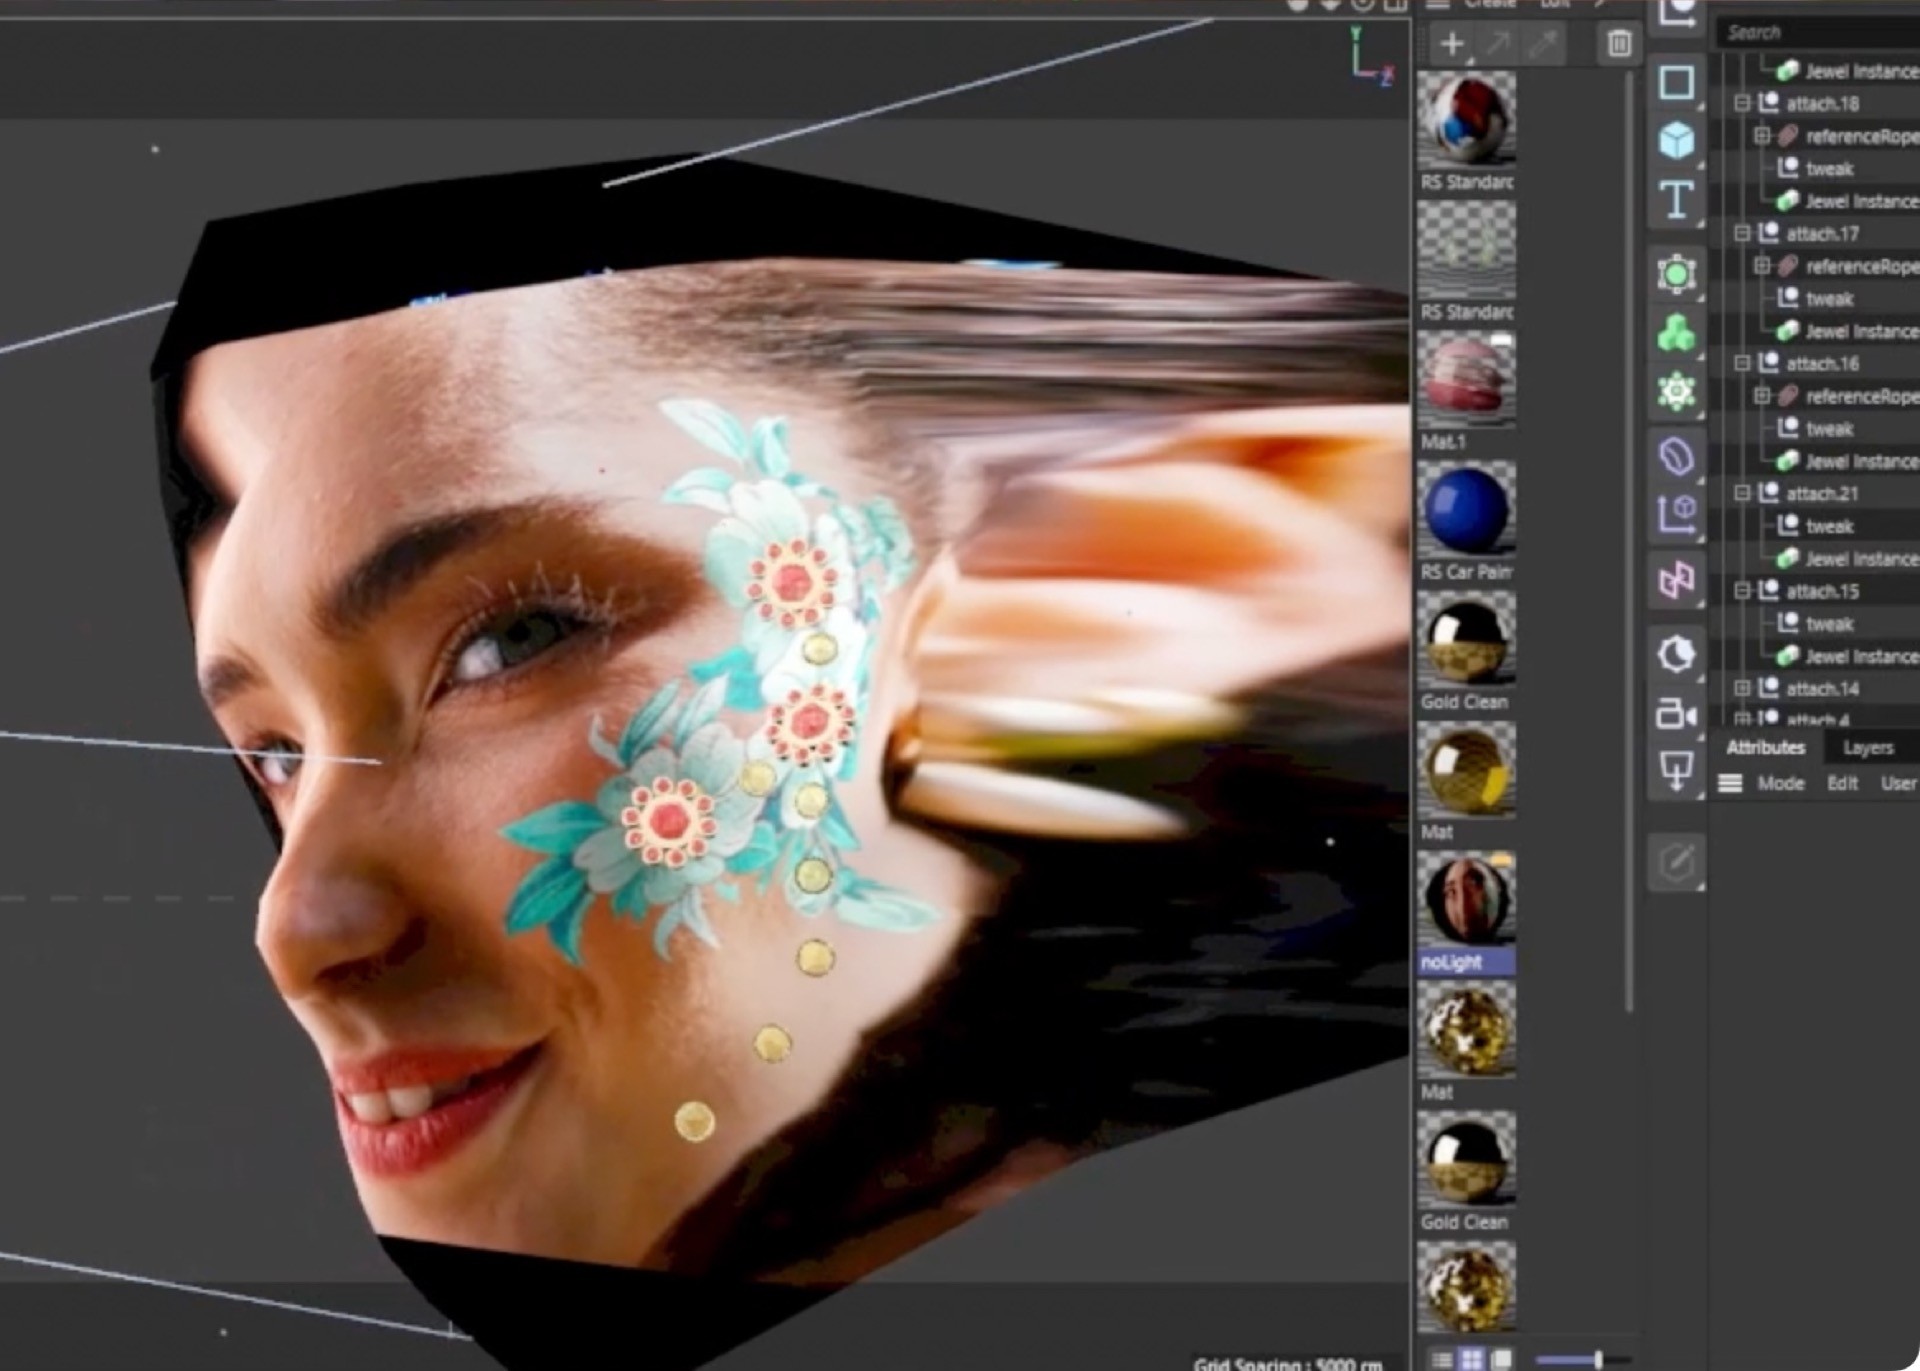Click the object manager Search field
Image resolution: width=1920 pixels, height=1371 pixels.
1818,33
